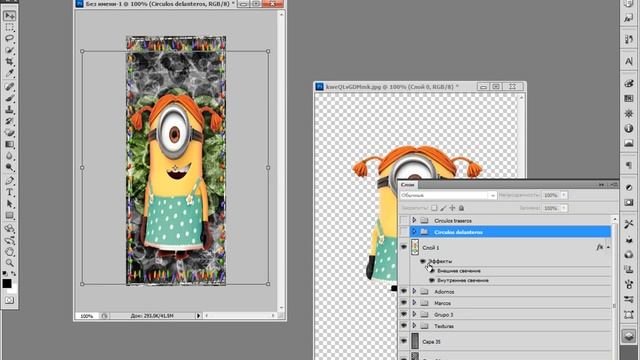Hide the Внутреннее свечение effect
The height and width of the screenshot is (360, 640).
pos(432,280)
